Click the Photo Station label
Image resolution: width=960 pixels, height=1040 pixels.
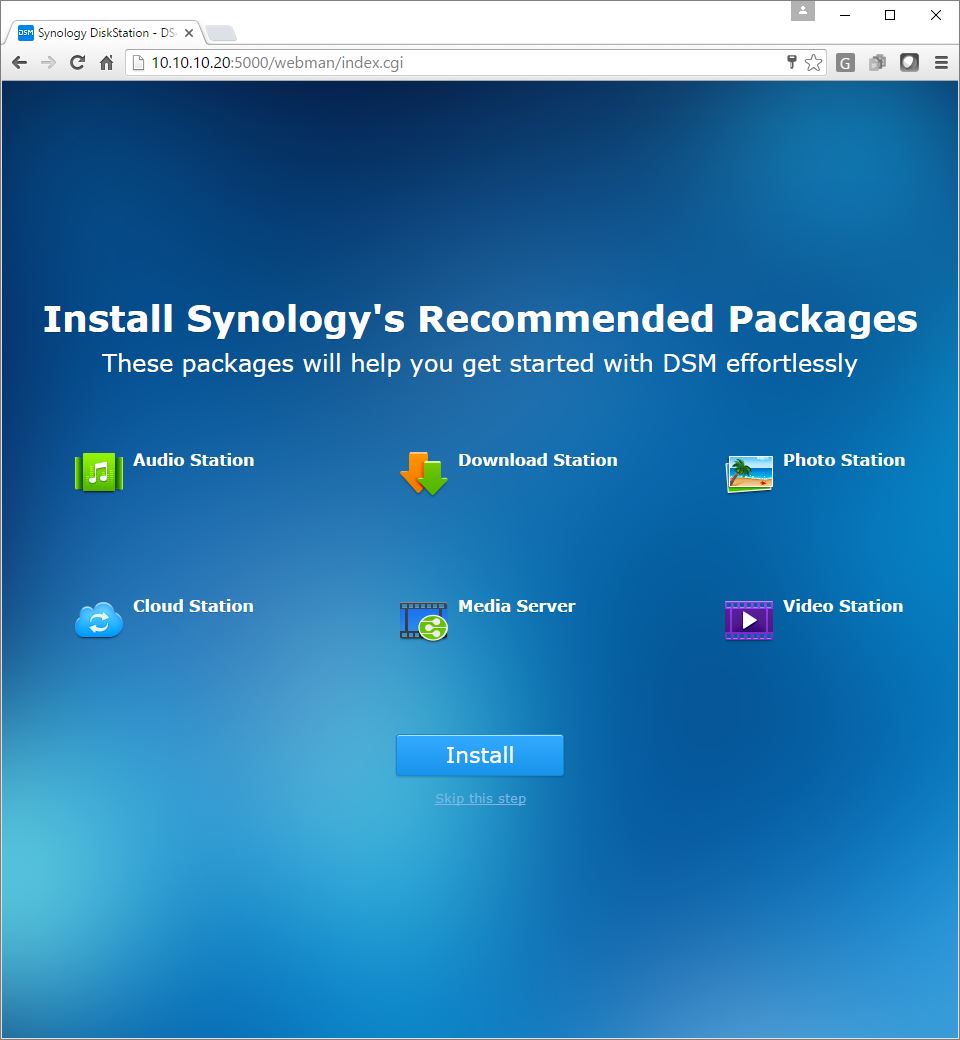pyautogui.click(x=844, y=460)
